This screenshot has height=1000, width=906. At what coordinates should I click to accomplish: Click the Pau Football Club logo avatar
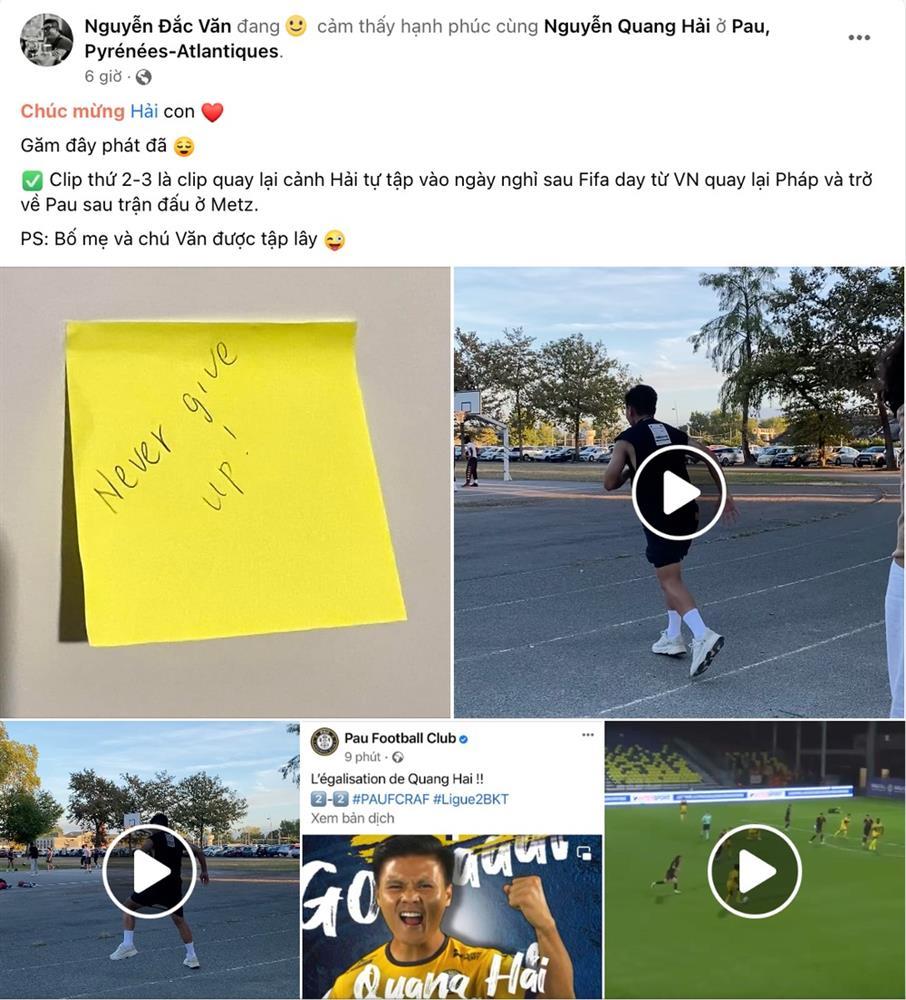pyautogui.click(x=325, y=742)
